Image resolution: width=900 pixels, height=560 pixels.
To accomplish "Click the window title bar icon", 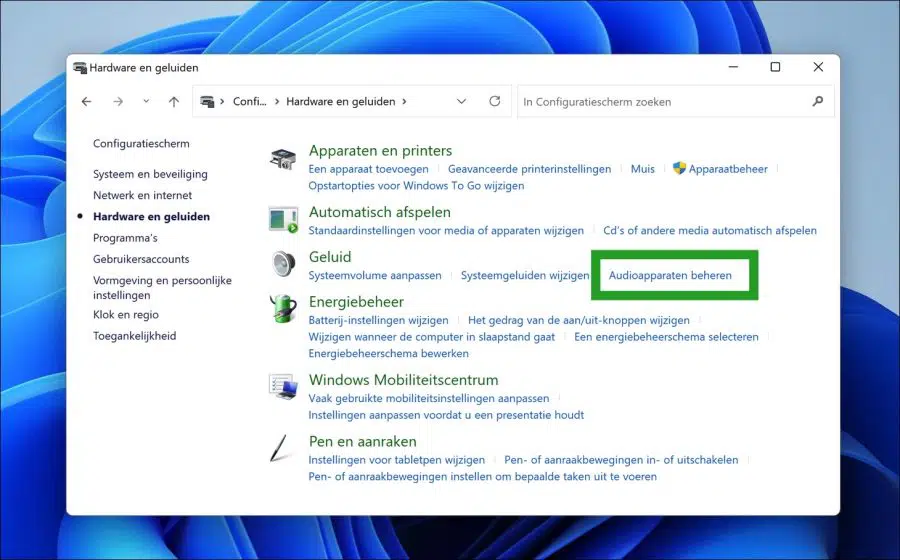I will (80, 68).
